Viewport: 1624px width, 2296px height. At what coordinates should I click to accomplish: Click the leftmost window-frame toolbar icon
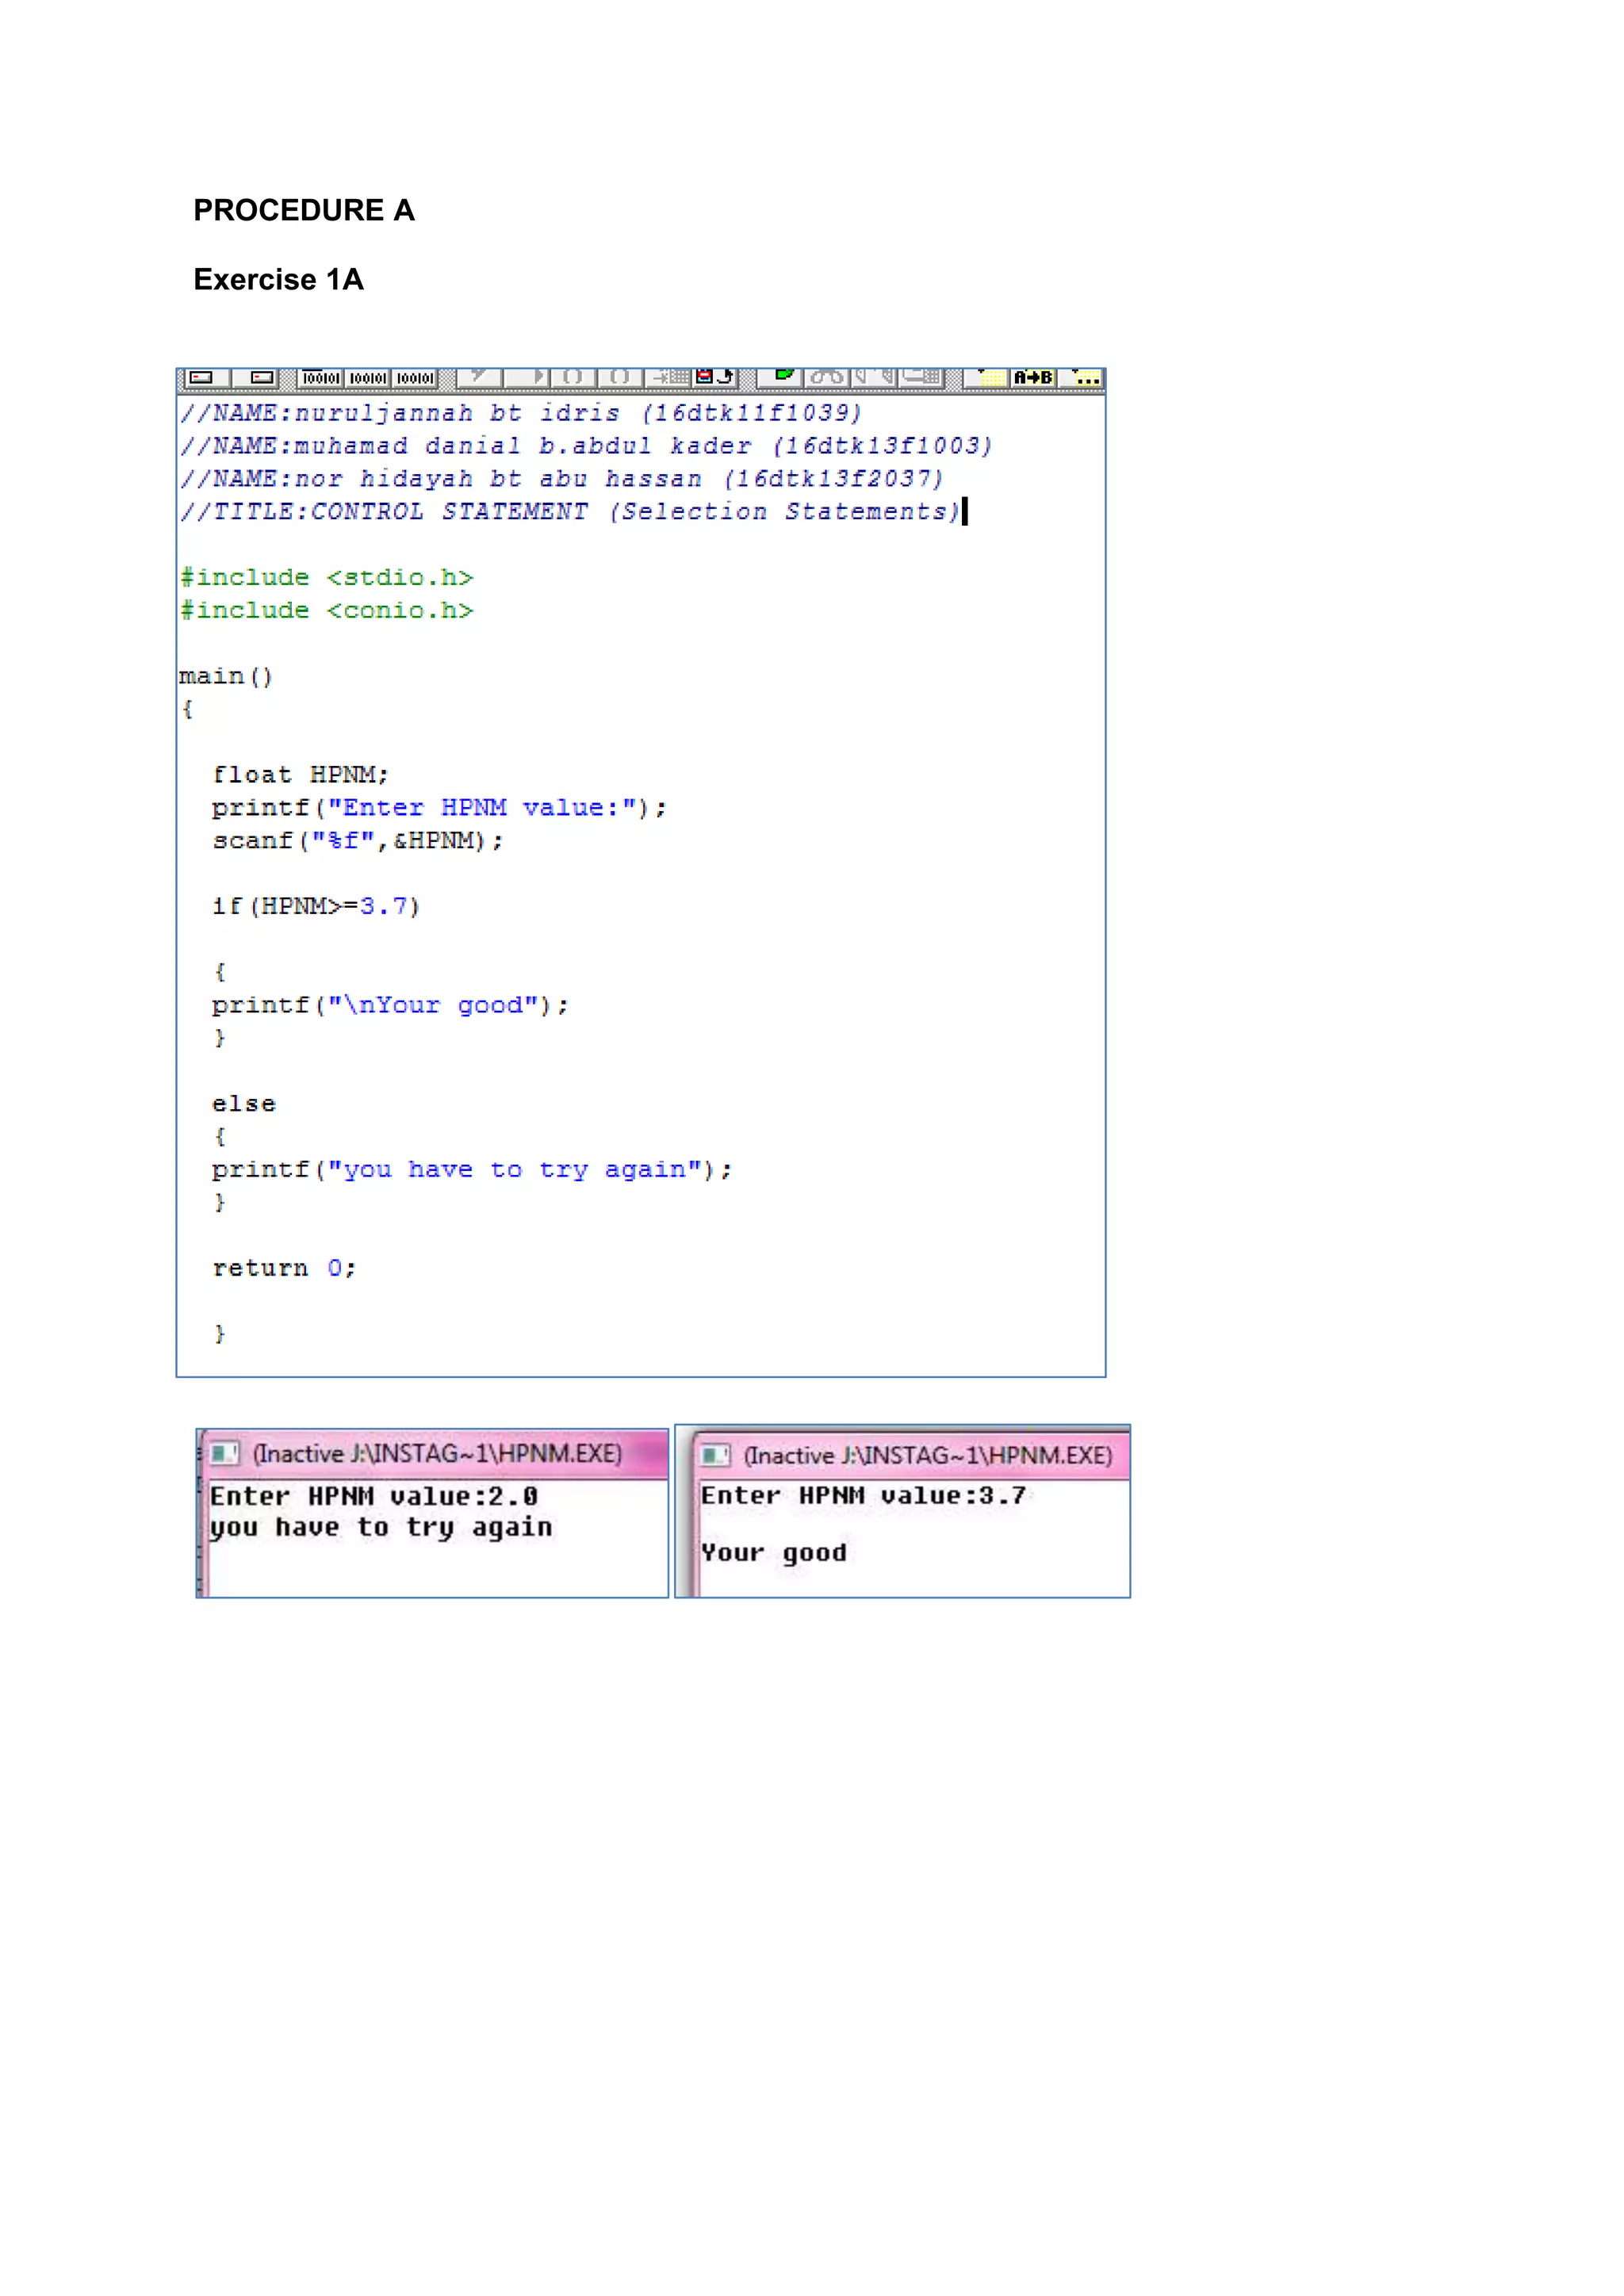tap(202, 377)
